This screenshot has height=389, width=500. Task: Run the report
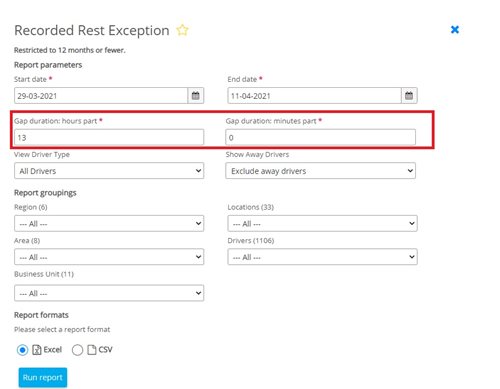[x=43, y=377]
